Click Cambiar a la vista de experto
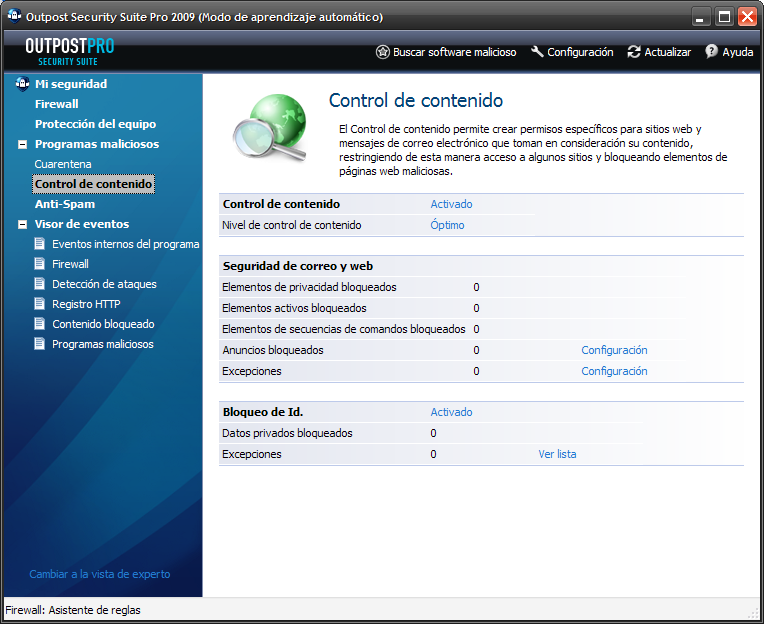 (100, 574)
